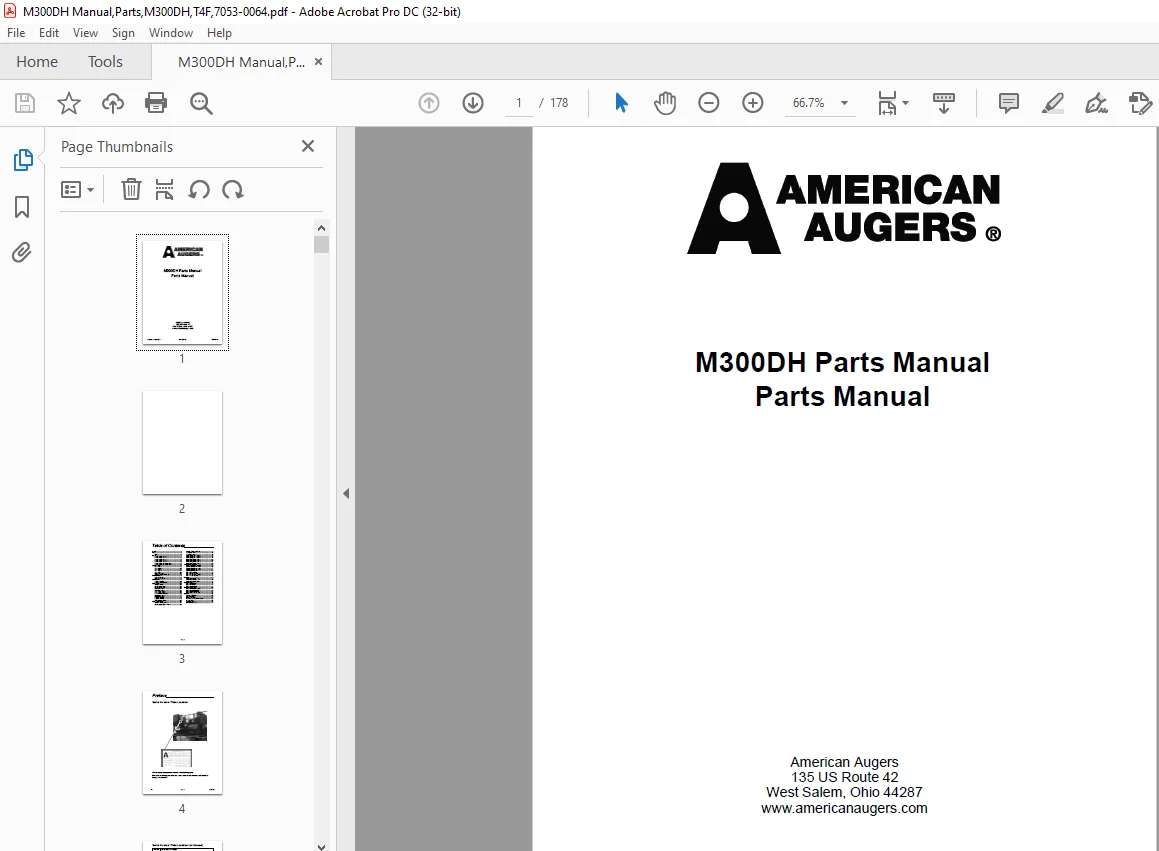This screenshot has width=1159, height=851.
Task: Select page 4 Preface thumbnail
Action: [x=183, y=743]
